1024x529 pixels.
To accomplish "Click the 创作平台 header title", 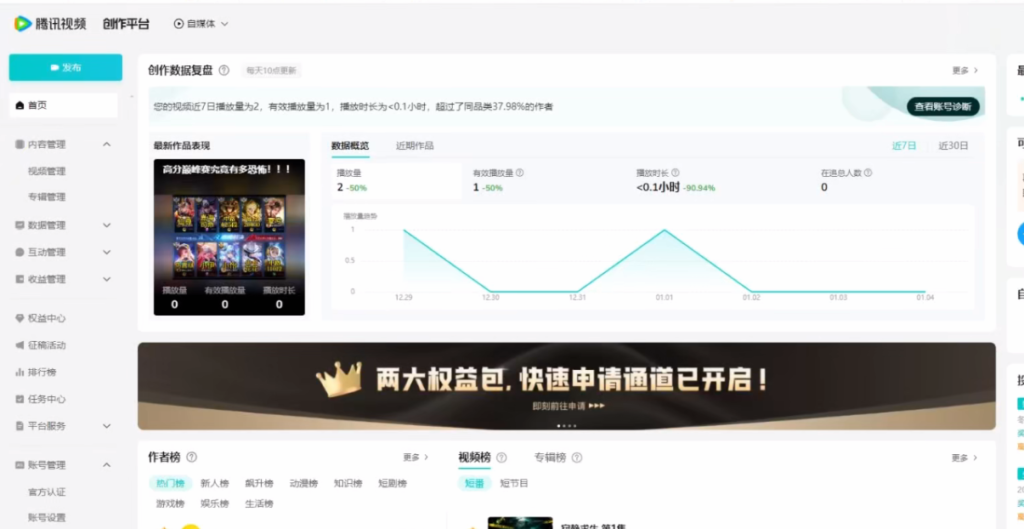I will click(126, 24).
